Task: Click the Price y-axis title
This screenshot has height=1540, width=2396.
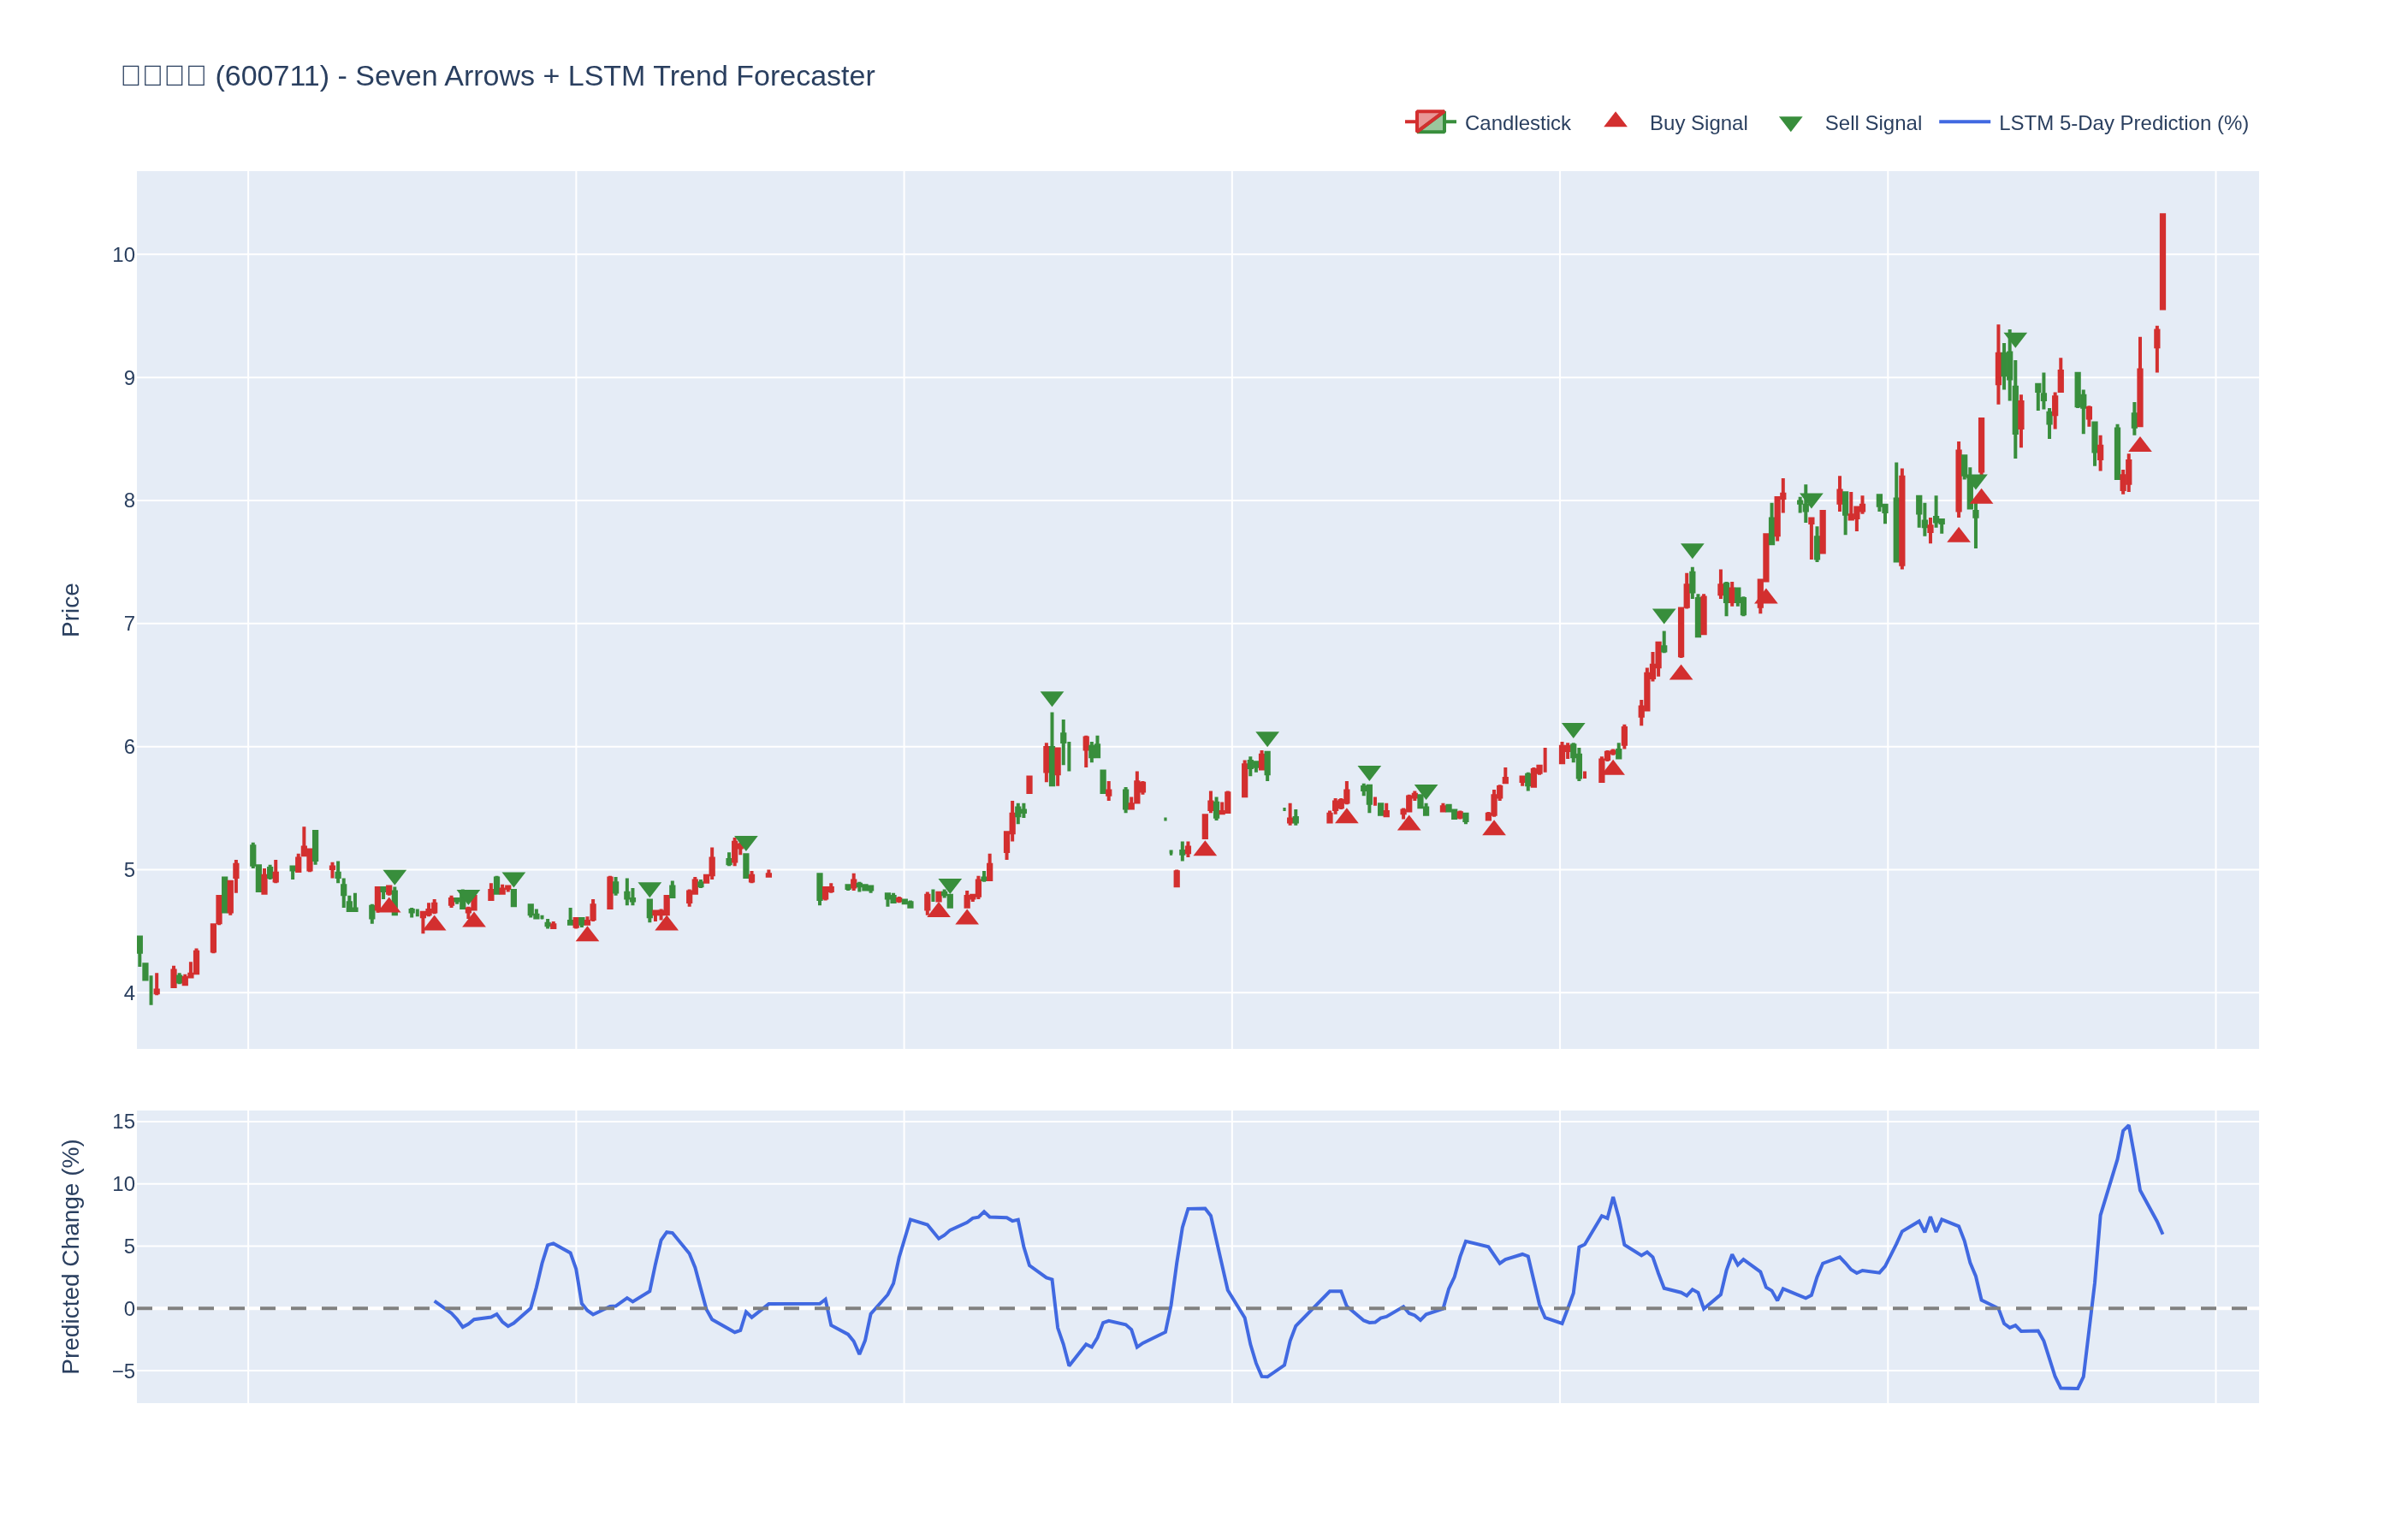Action: pyautogui.click(x=70, y=610)
